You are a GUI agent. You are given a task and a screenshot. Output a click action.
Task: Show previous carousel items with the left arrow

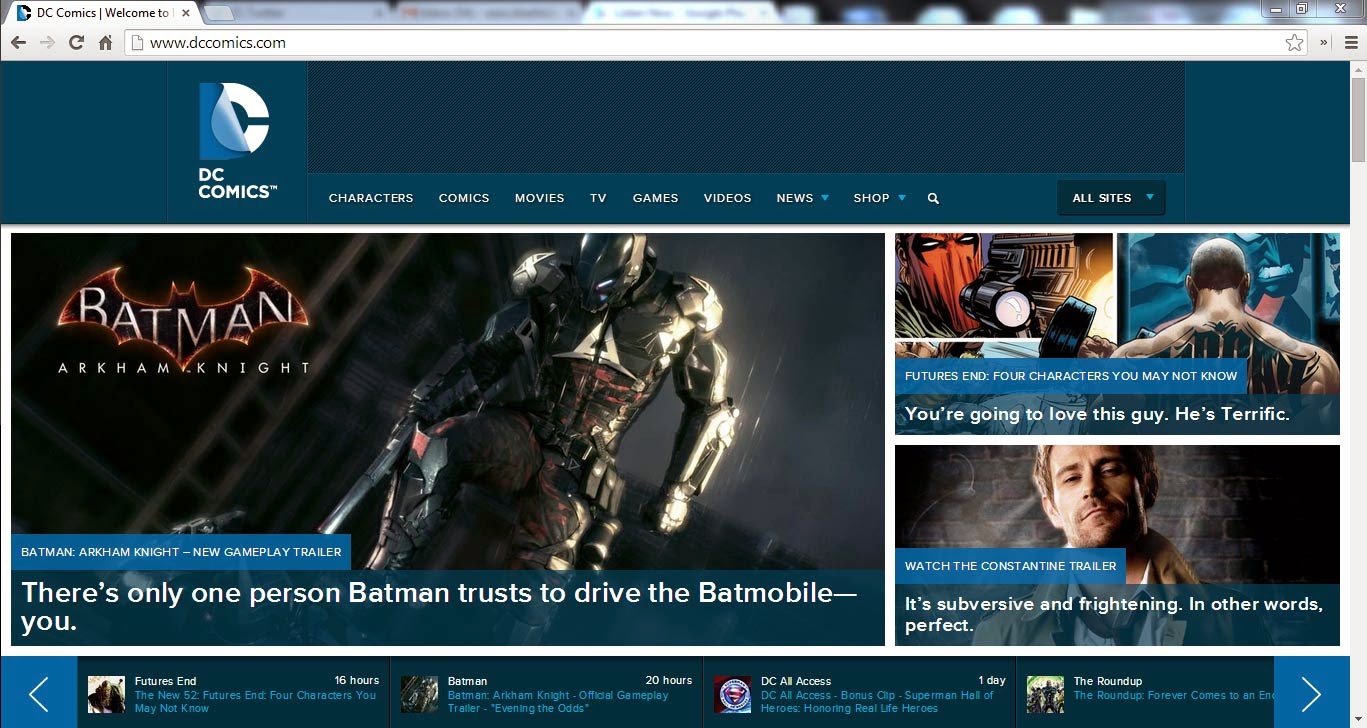[x=39, y=693]
